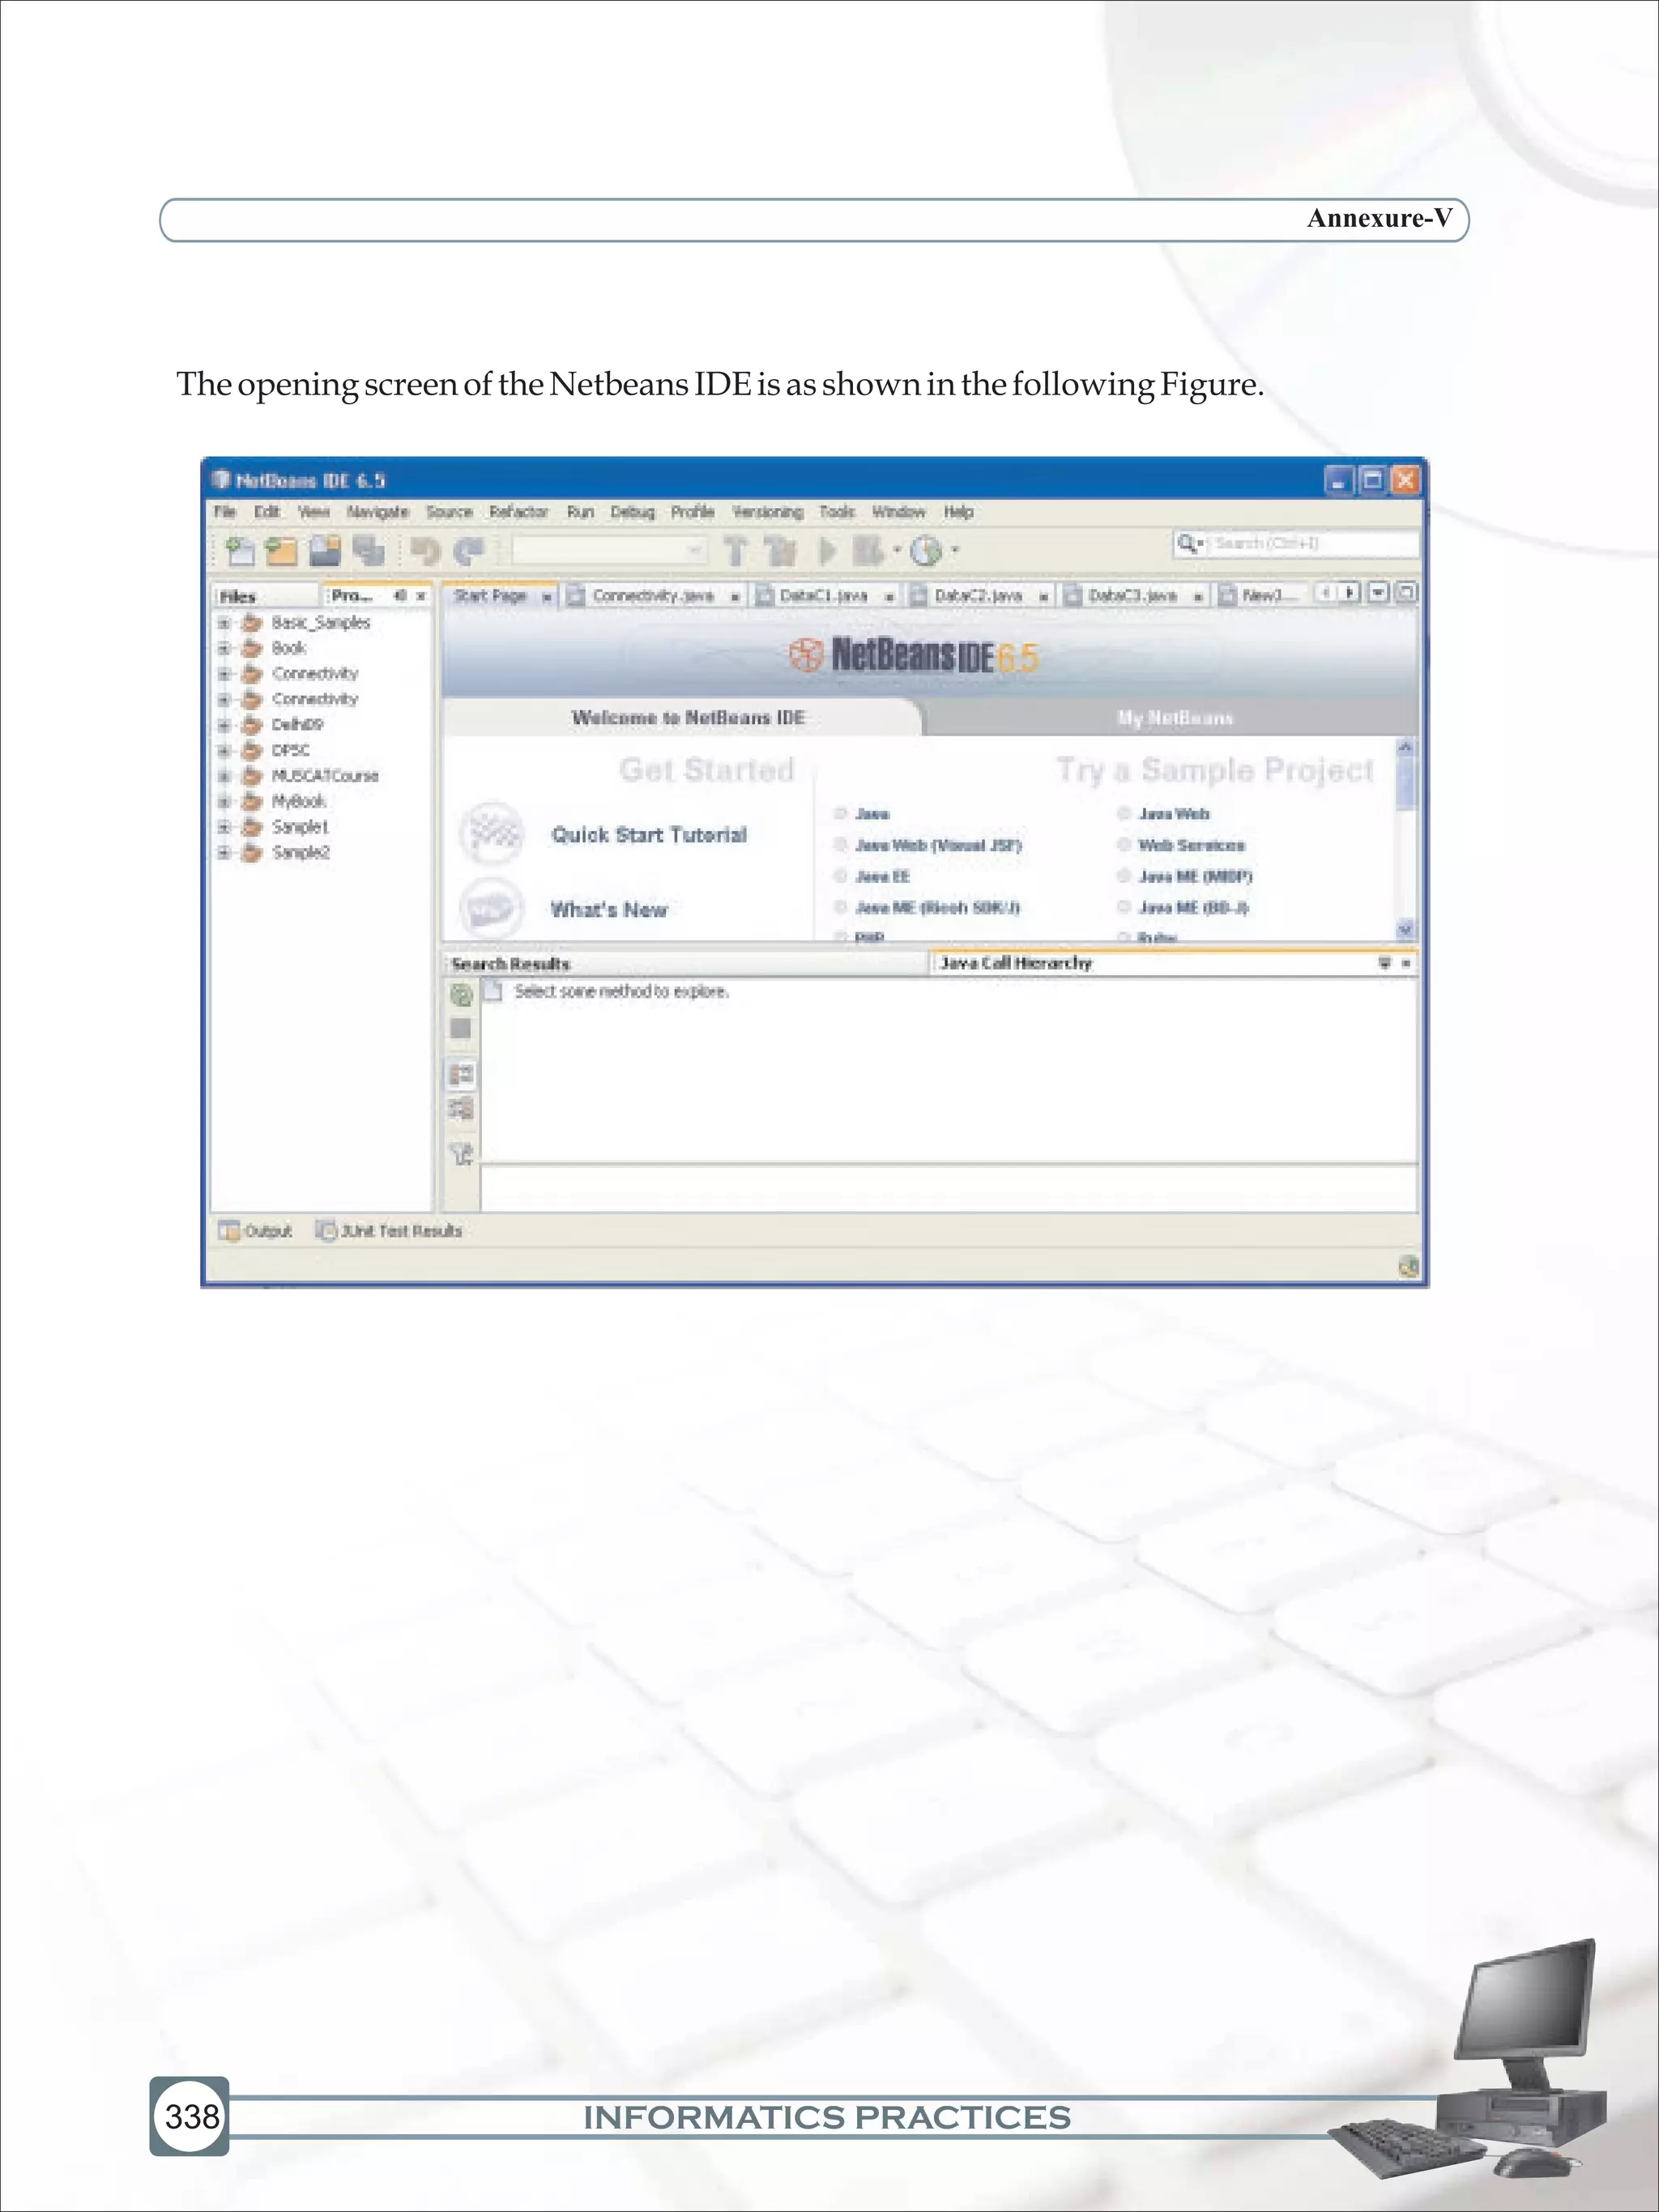Open the Debug button dropdown arrow
The height and width of the screenshot is (2212, 1659).
pyautogui.click(x=897, y=550)
